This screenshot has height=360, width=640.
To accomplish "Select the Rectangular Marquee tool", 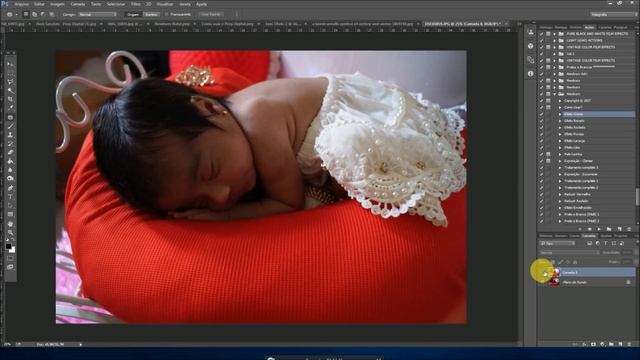I will pos(10,73).
